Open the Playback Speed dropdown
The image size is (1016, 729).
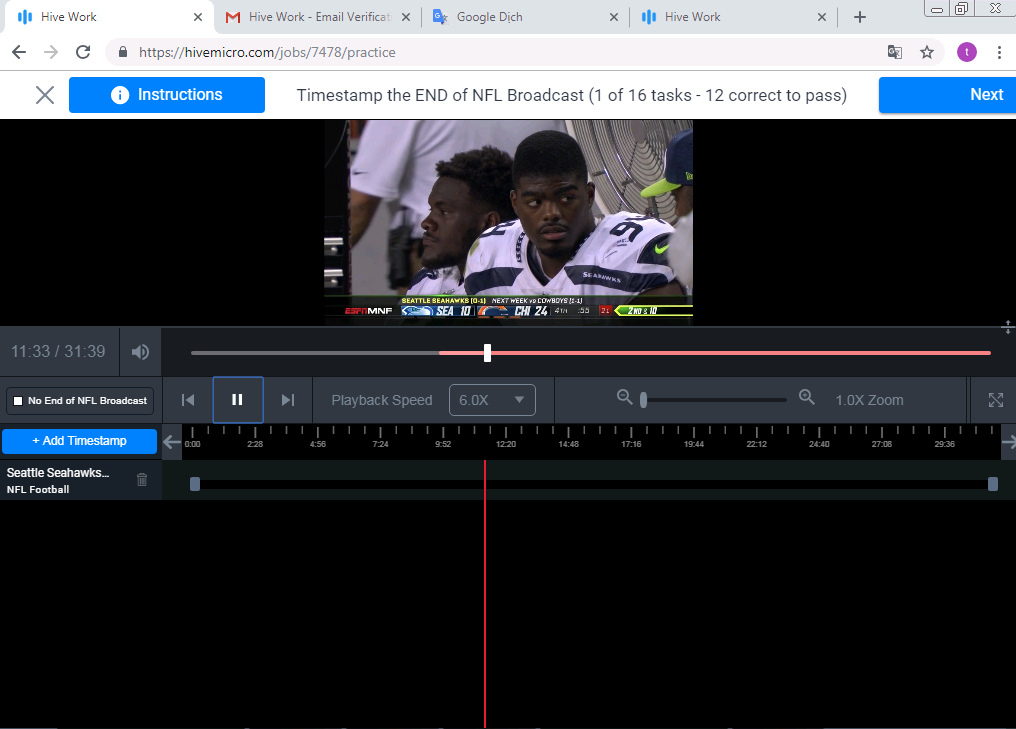pyautogui.click(x=492, y=400)
